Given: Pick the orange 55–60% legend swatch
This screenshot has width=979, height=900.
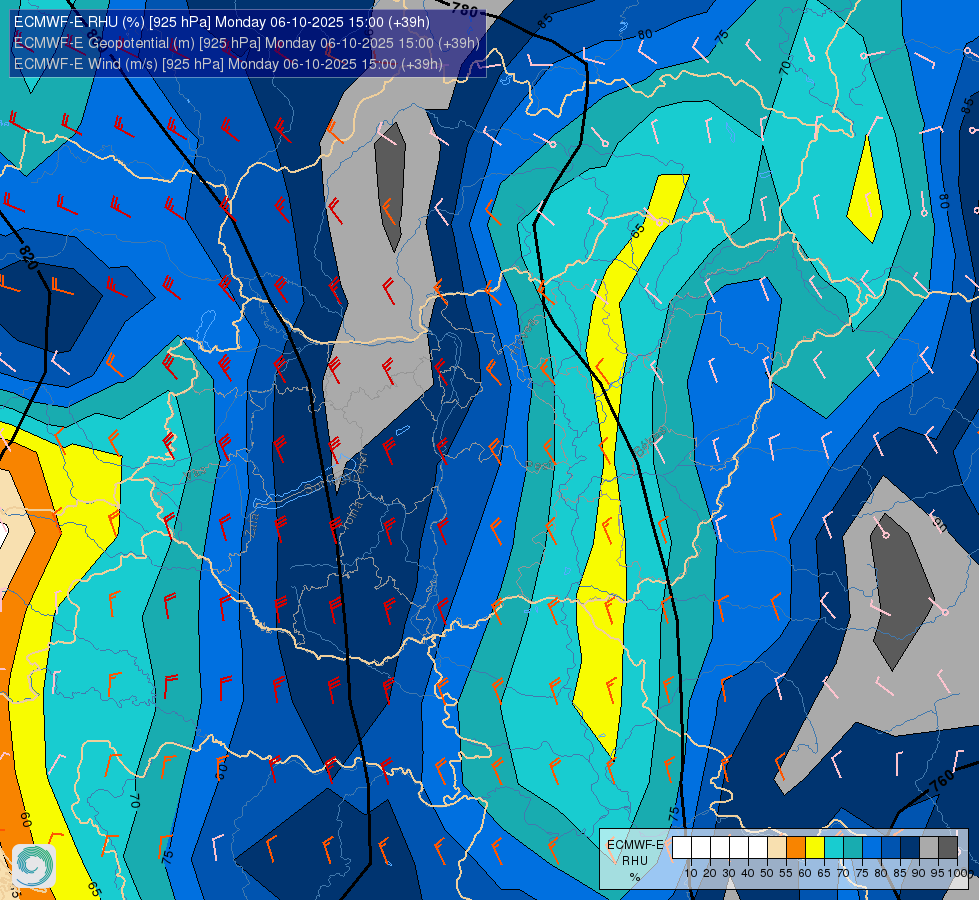Looking at the screenshot, I should (x=796, y=848).
